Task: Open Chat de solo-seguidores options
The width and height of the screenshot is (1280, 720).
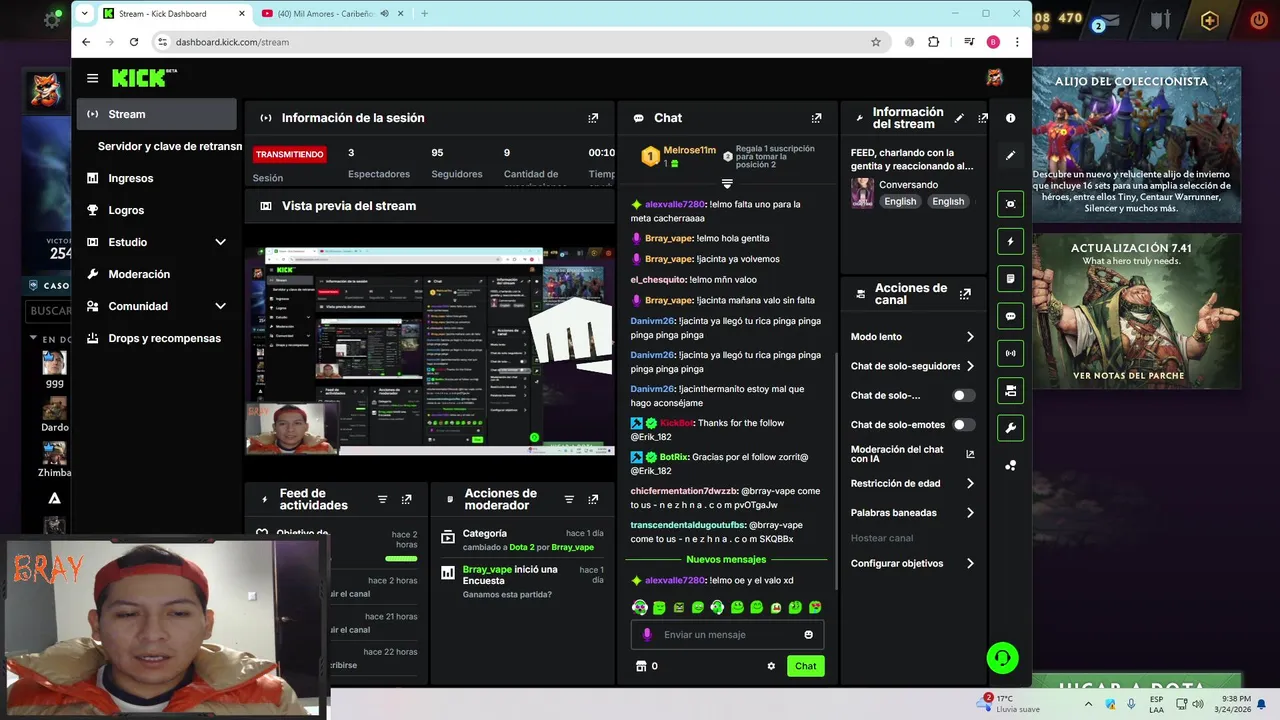Action: coord(912,366)
